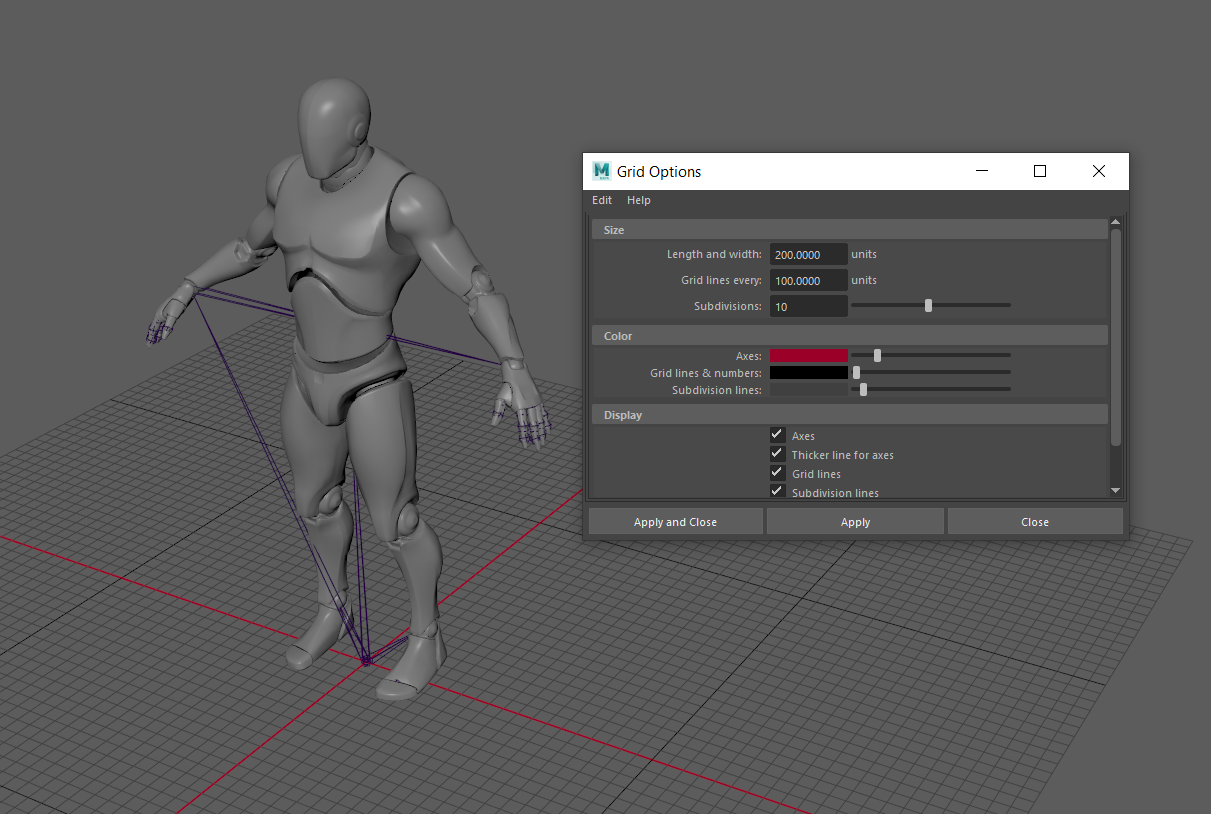Click the Apply and Close button
Screen dimensions: 1211x814
[x=675, y=522]
